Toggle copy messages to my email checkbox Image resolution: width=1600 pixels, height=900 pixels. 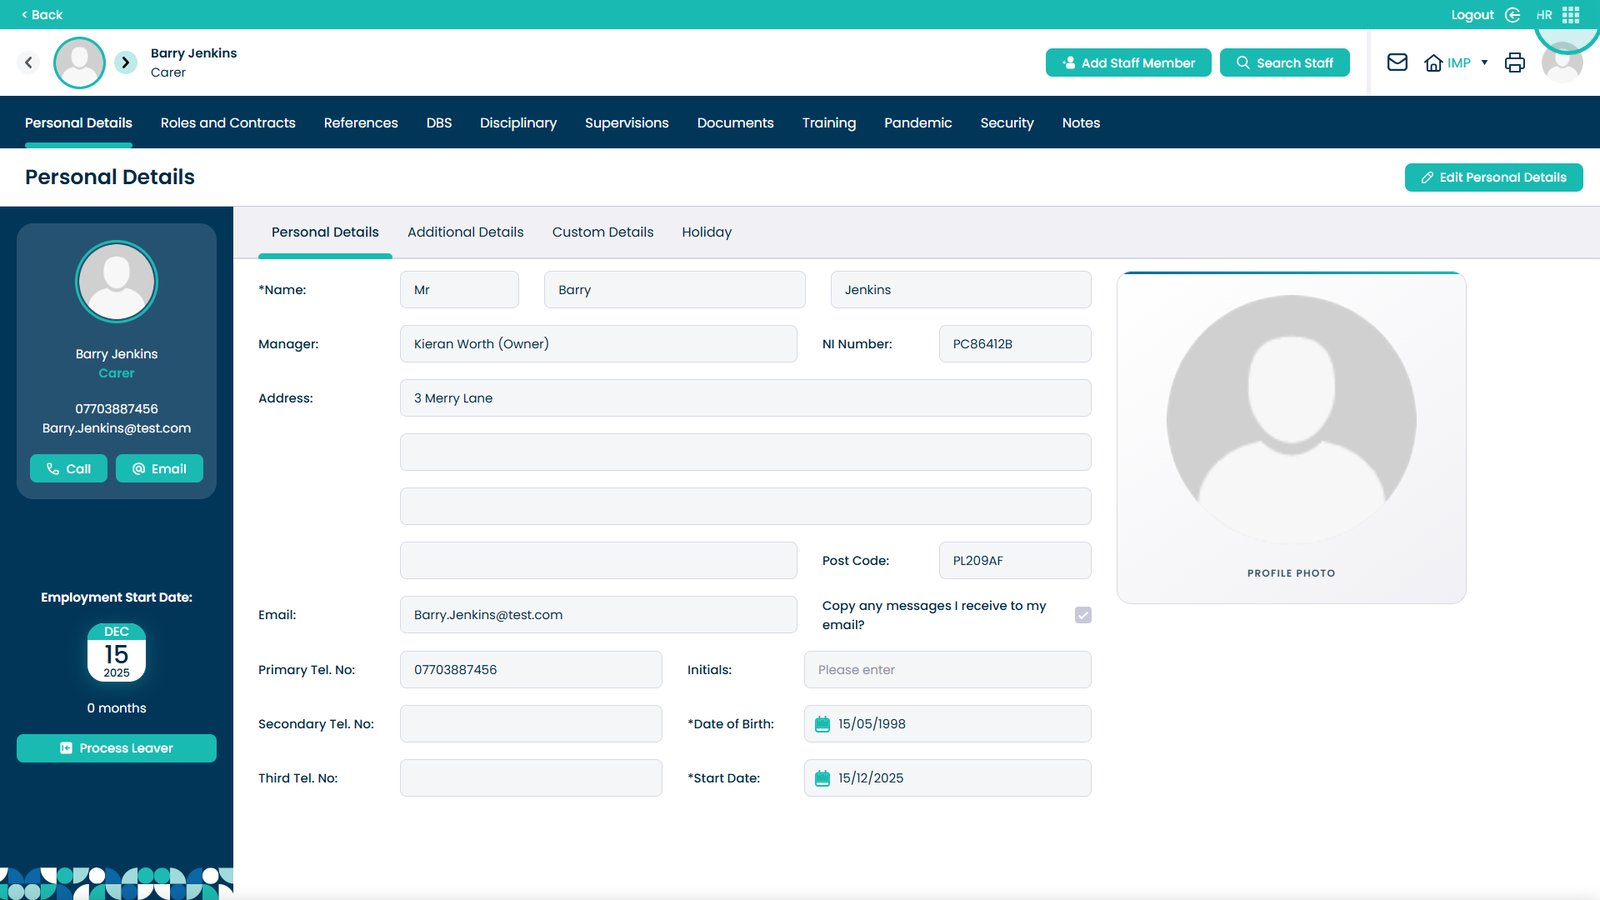click(x=1083, y=615)
